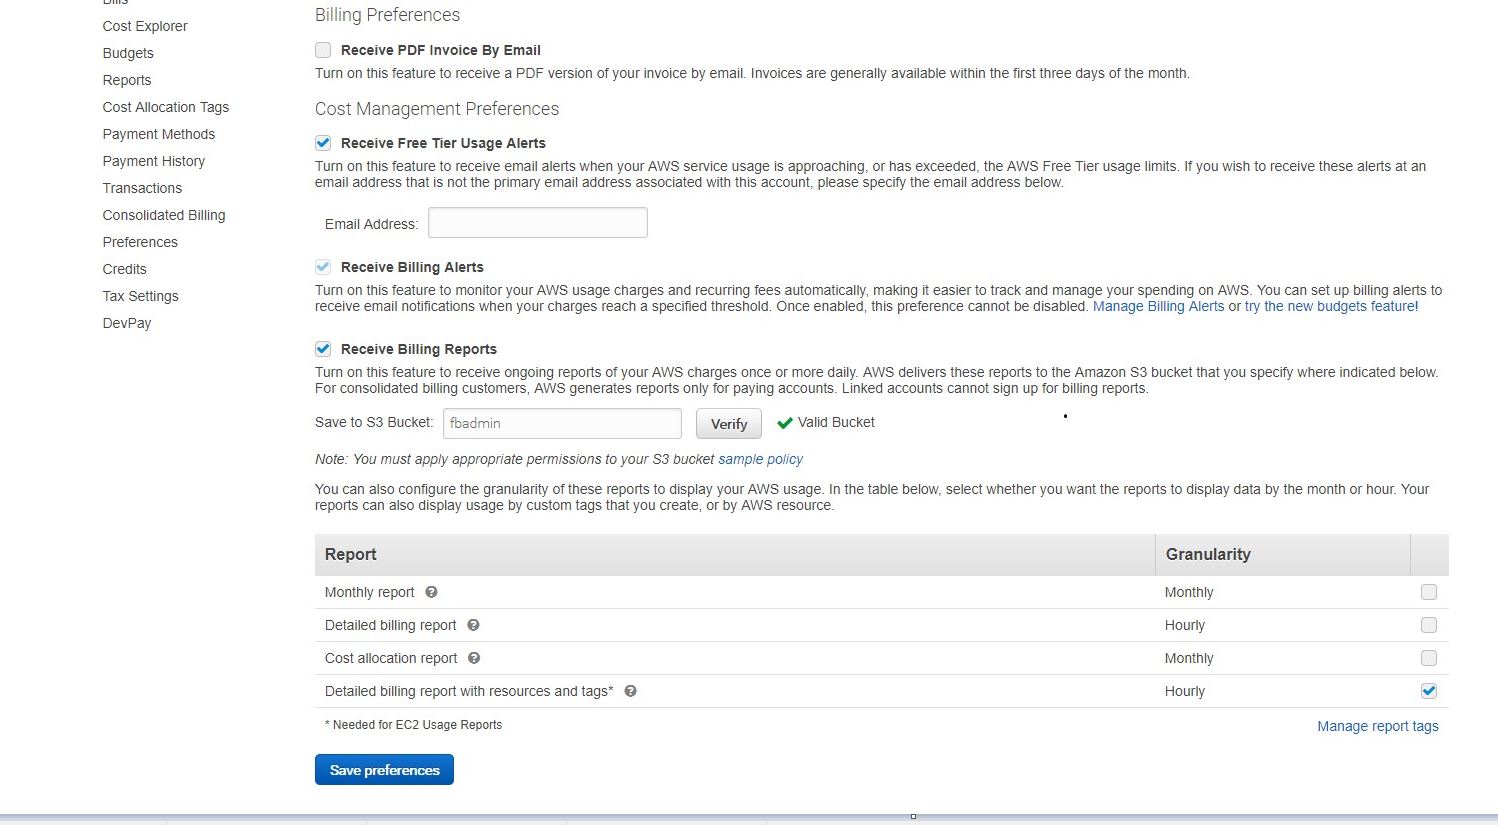Click the Verify bucket button

729,424
